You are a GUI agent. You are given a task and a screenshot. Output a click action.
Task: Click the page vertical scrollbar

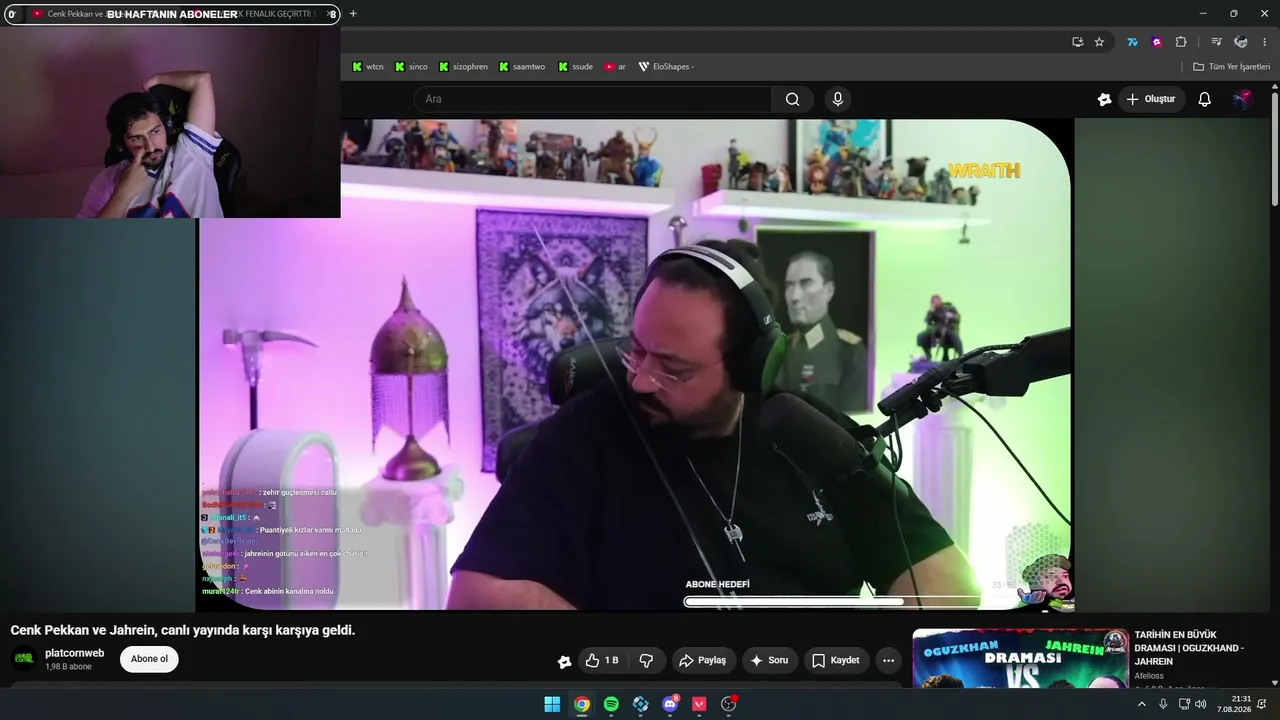[1275, 150]
